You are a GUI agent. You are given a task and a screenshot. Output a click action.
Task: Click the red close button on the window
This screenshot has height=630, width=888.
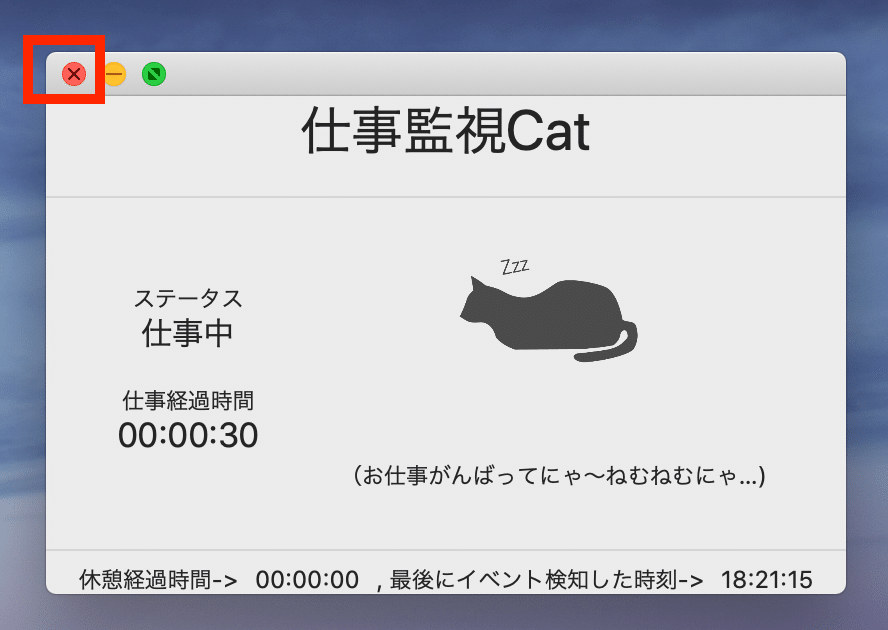coord(74,73)
